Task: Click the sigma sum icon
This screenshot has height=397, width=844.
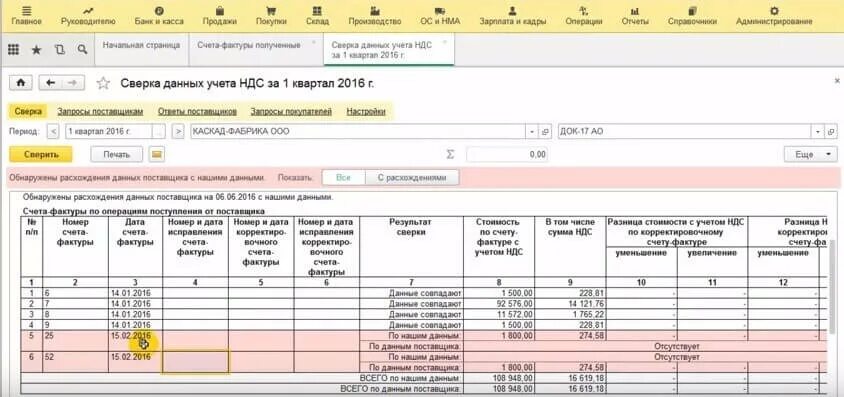Action: (x=451, y=154)
